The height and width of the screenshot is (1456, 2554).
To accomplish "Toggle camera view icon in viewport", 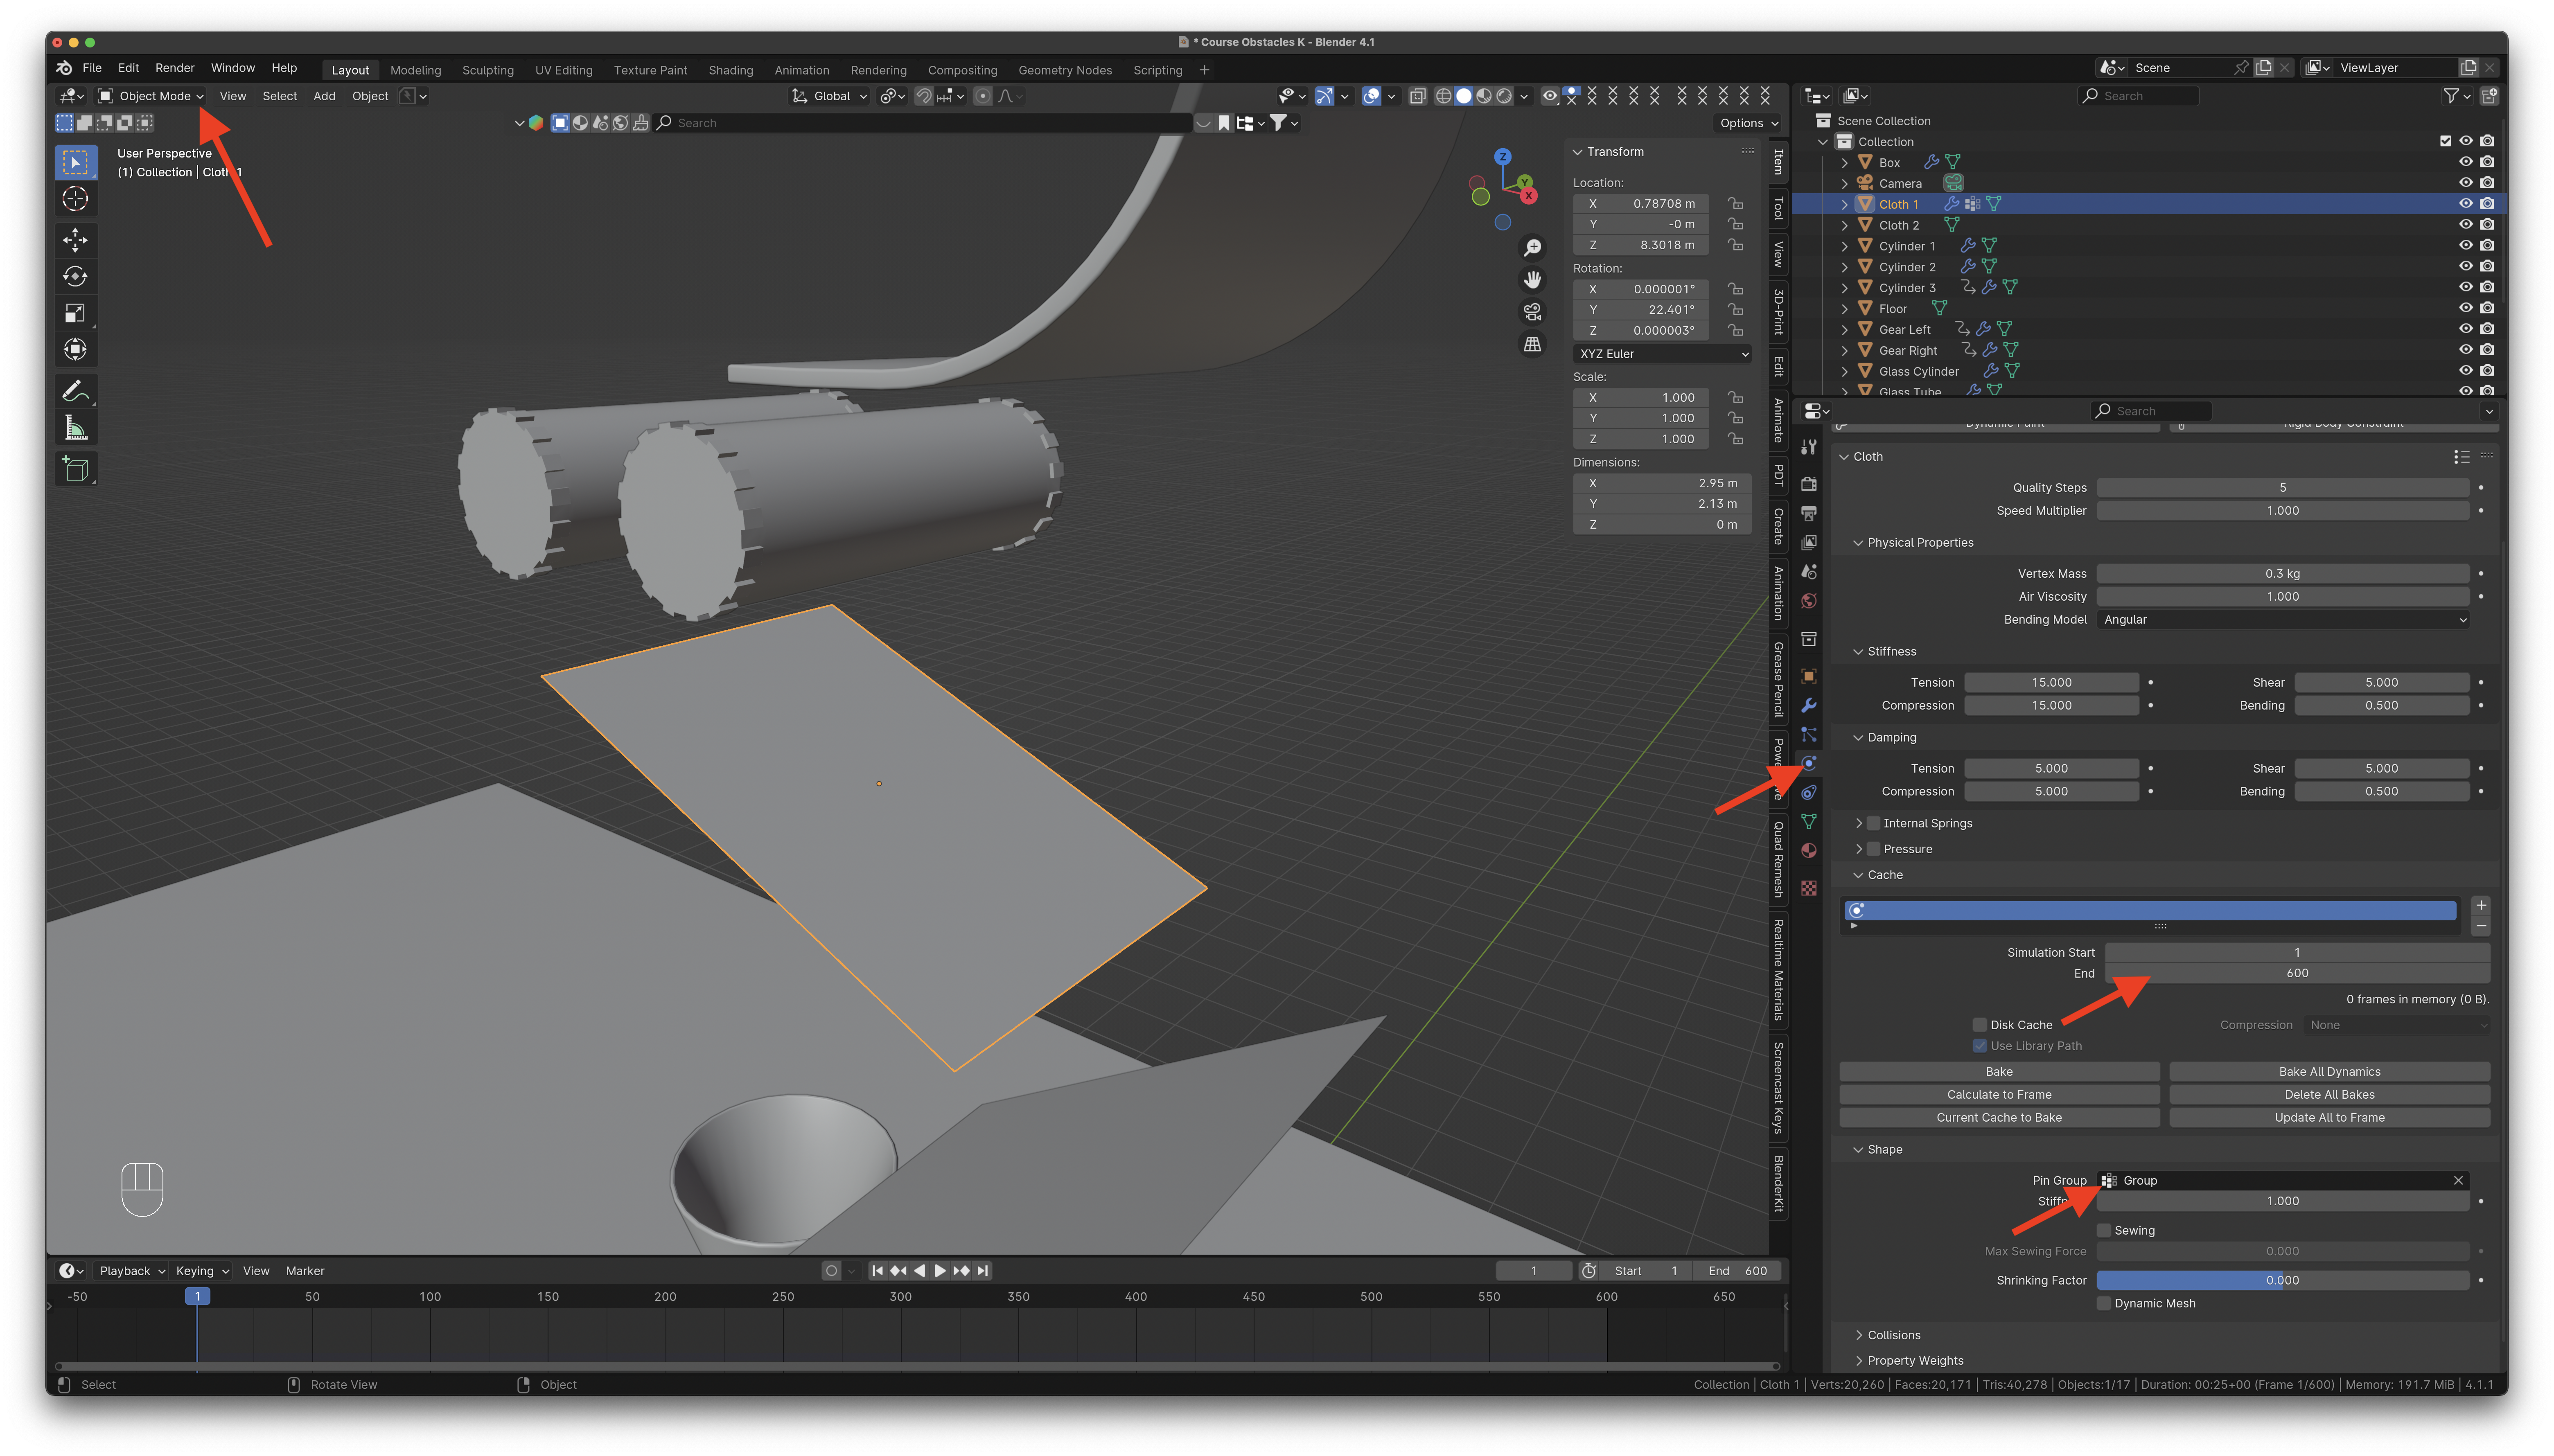I will pyautogui.click(x=1532, y=312).
